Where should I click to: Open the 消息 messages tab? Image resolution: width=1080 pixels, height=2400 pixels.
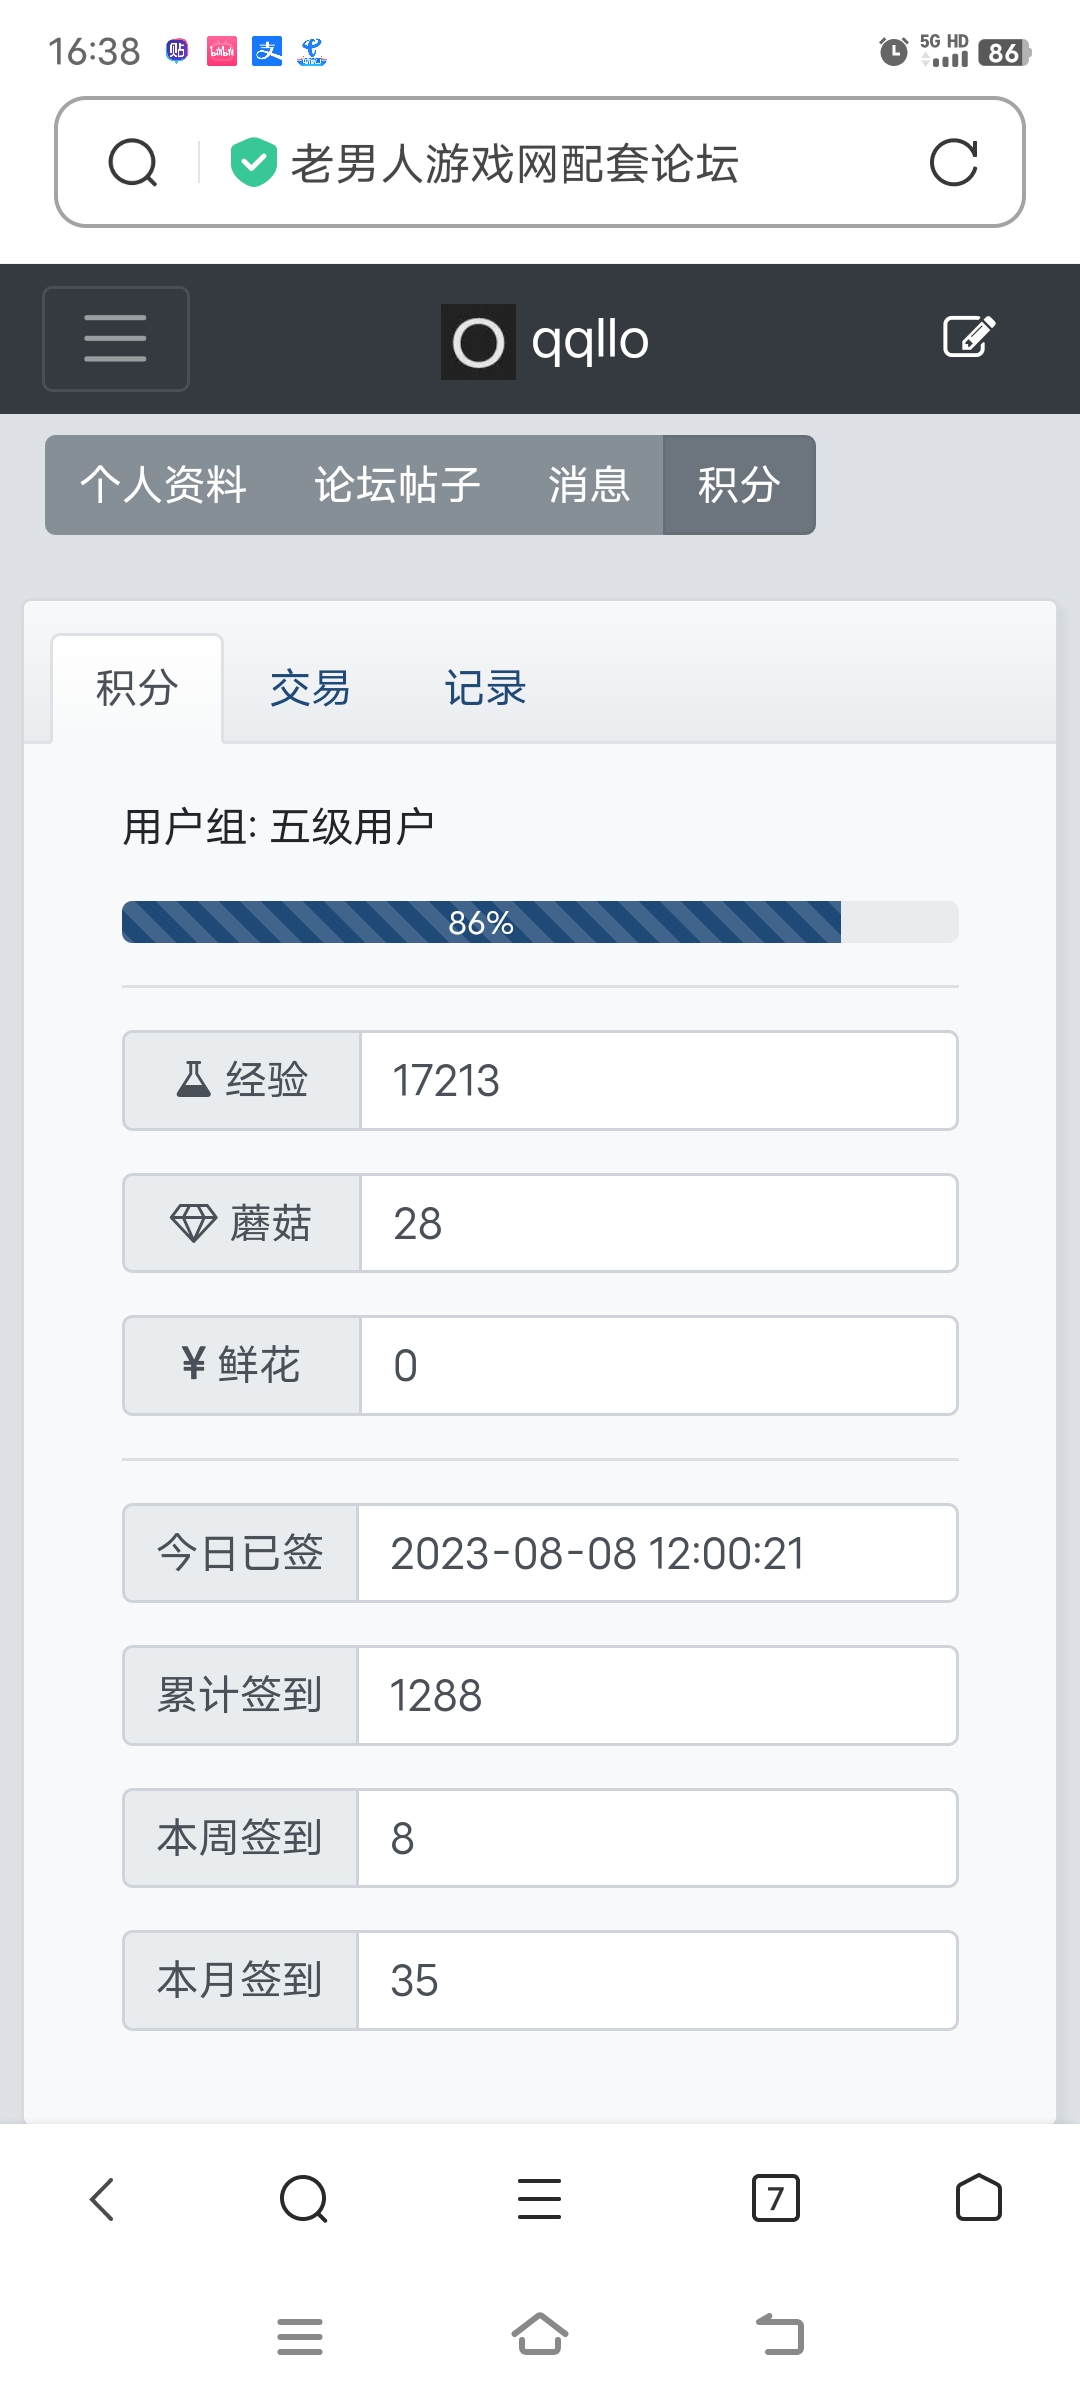(x=589, y=485)
